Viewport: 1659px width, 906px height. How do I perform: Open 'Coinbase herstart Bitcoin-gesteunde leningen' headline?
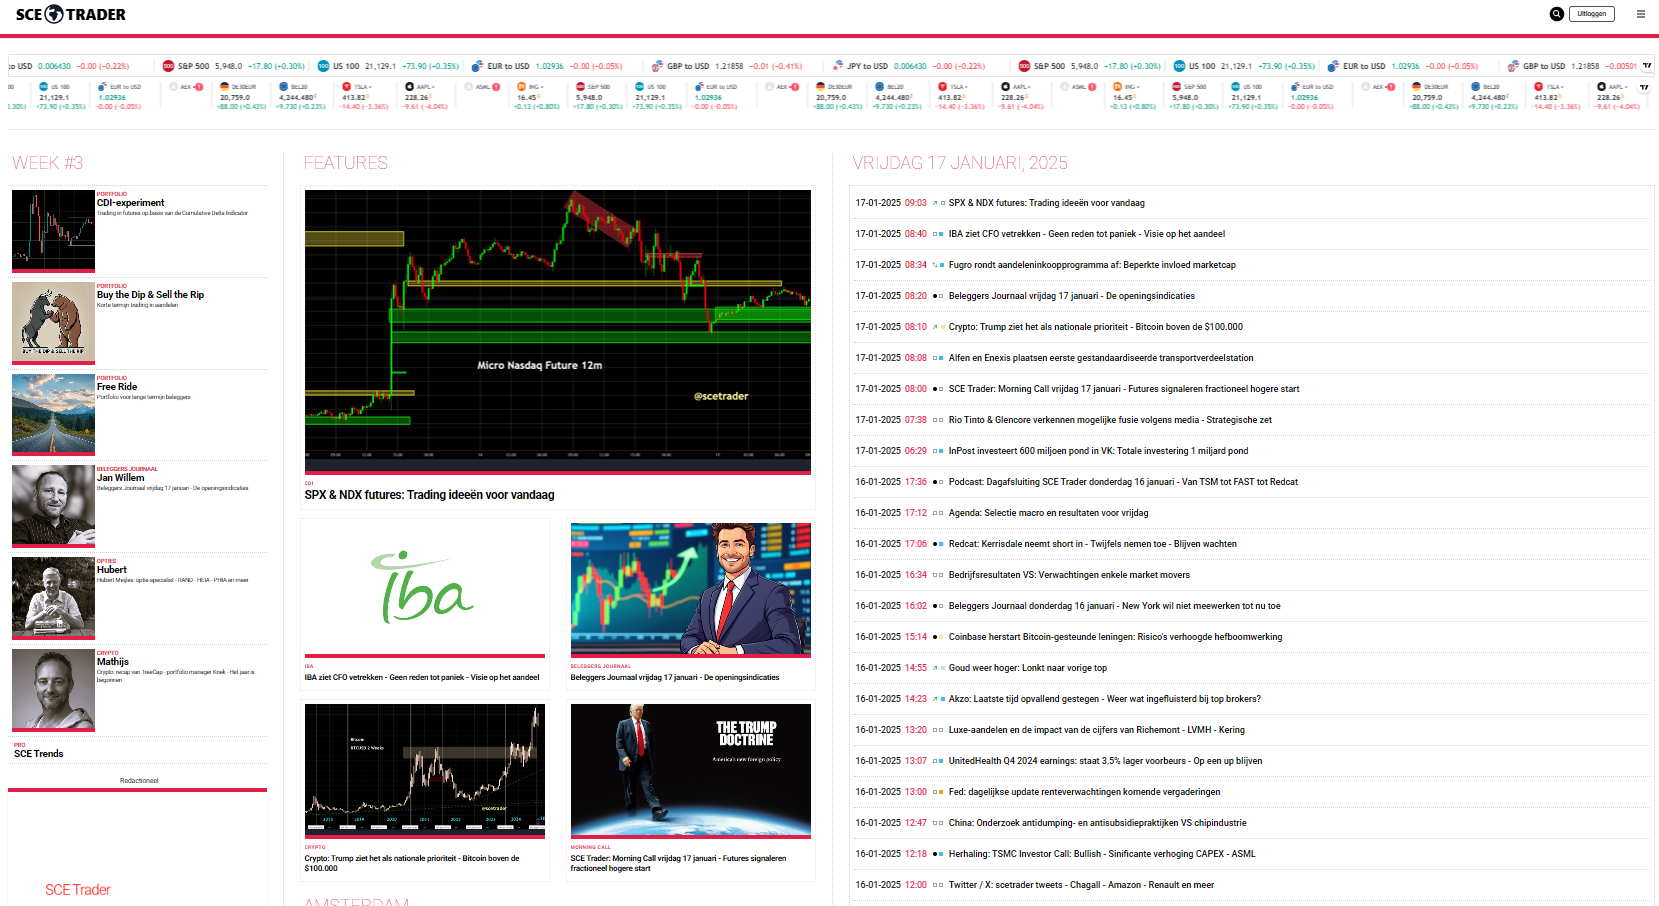tap(1115, 637)
